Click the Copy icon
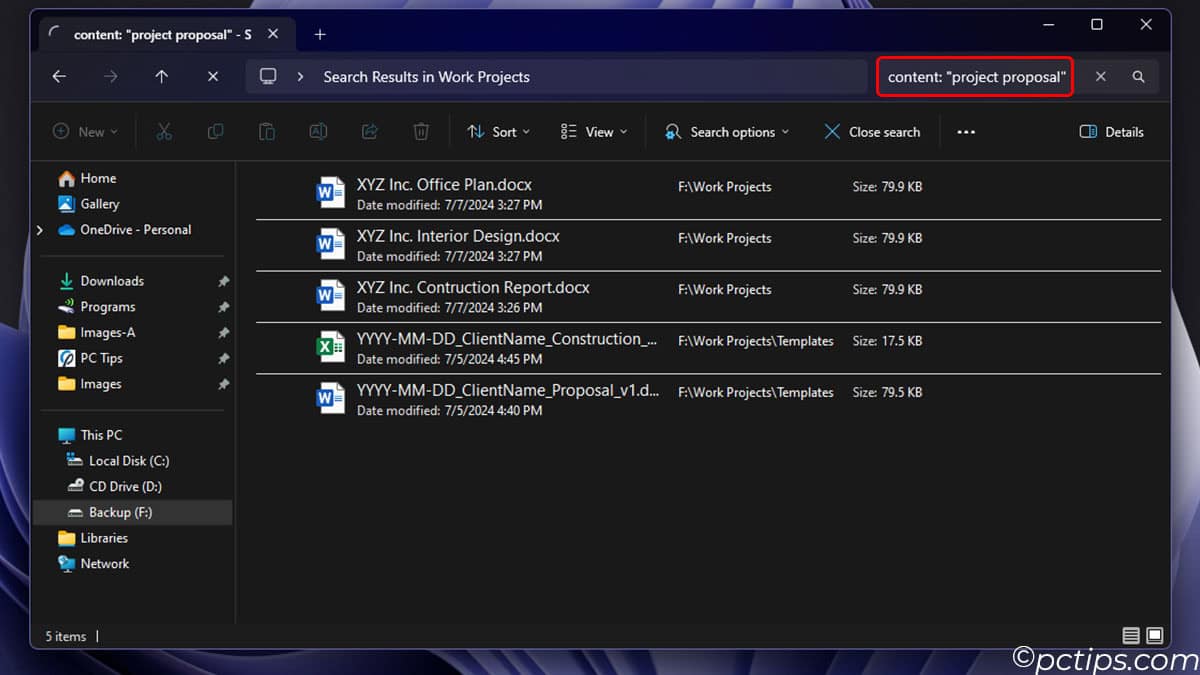 pos(215,131)
